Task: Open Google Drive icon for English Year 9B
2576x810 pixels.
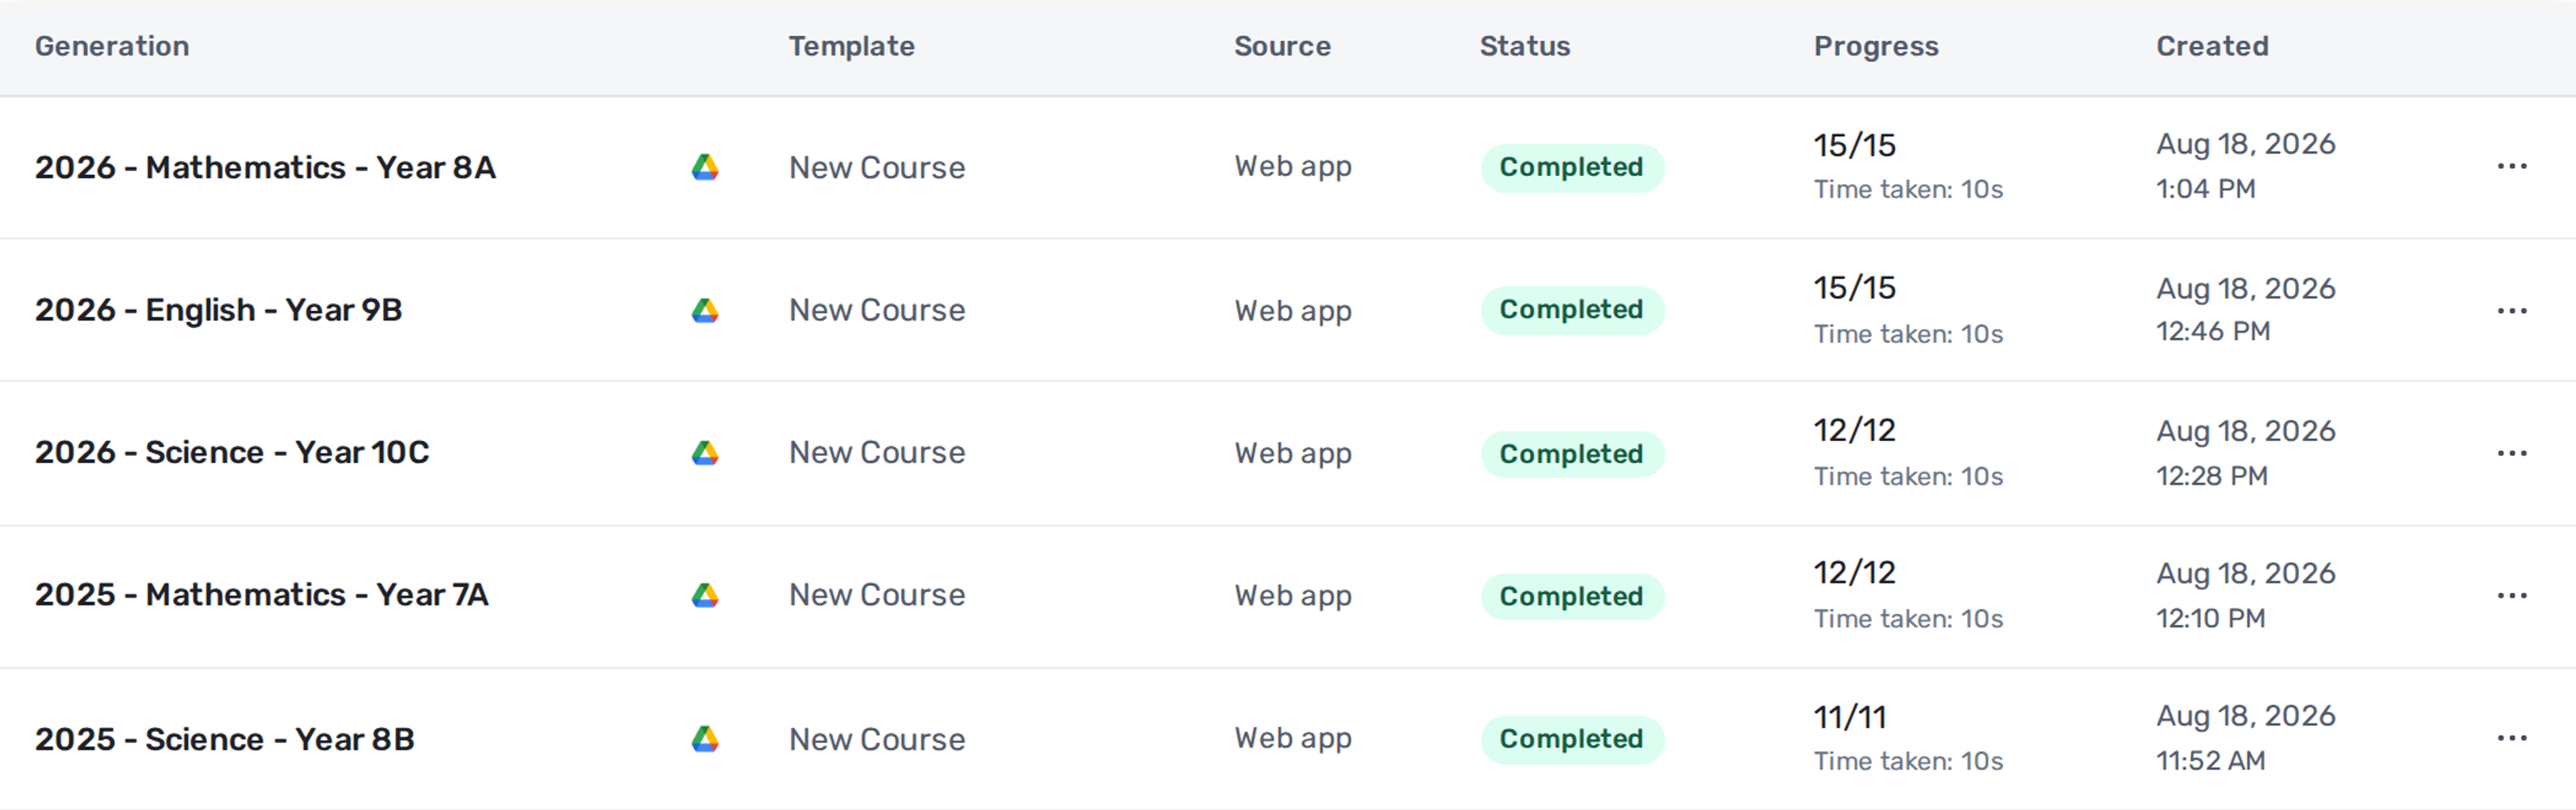Action: tap(705, 310)
